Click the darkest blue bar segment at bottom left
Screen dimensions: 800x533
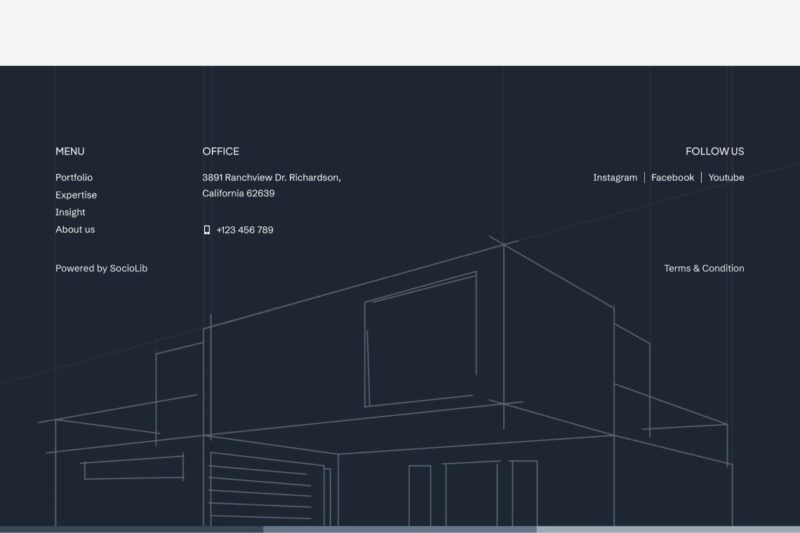[x=130, y=529]
